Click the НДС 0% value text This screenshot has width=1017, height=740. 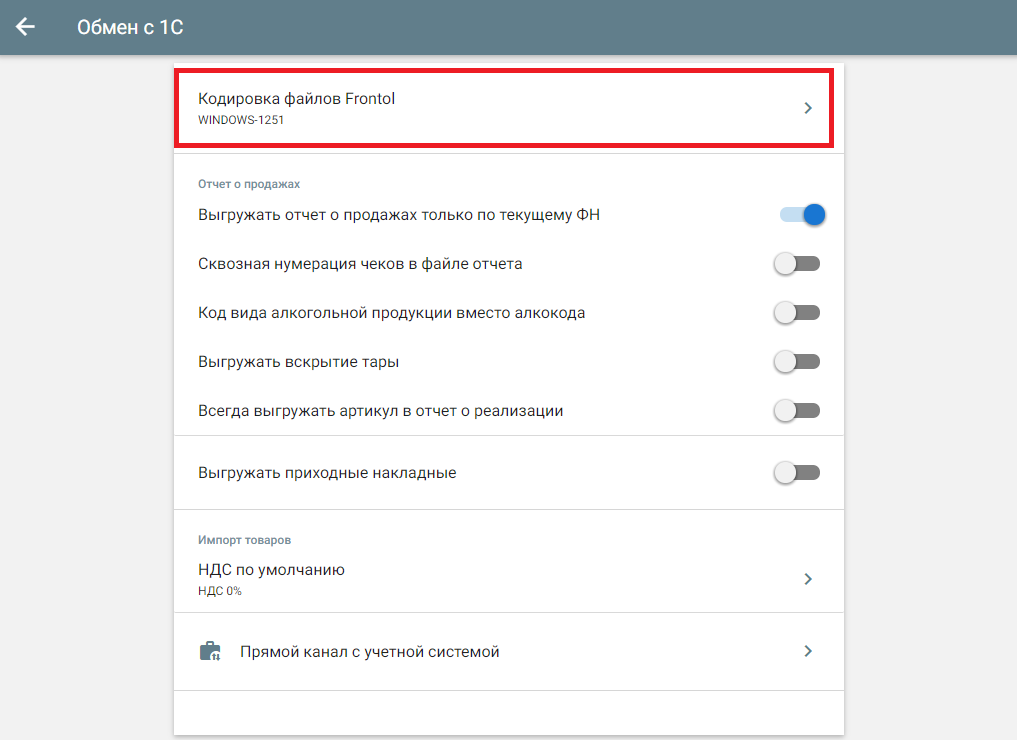tap(220, 591)
